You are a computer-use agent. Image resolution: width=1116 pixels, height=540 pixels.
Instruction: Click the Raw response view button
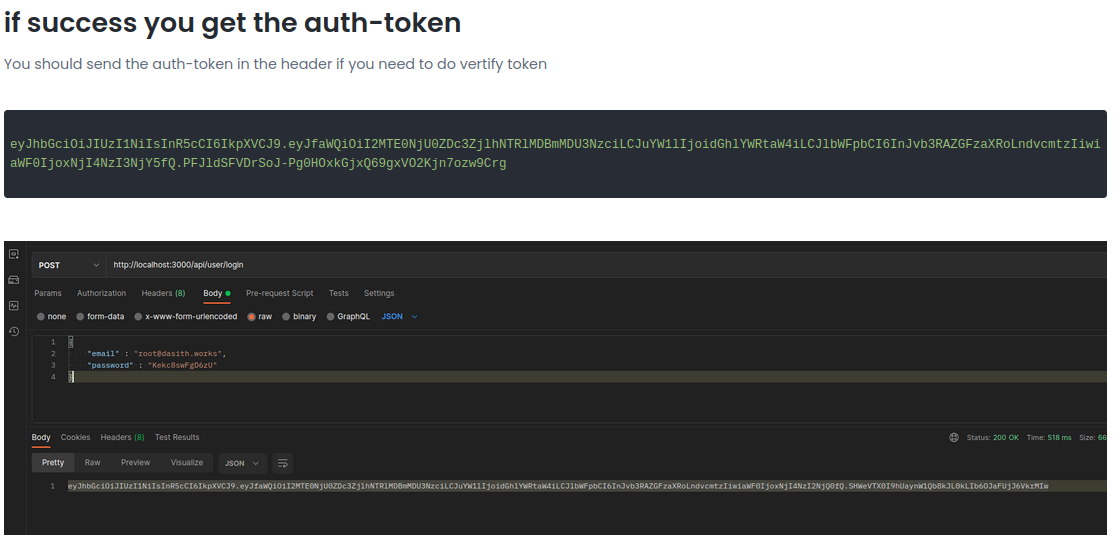(92, 463)
